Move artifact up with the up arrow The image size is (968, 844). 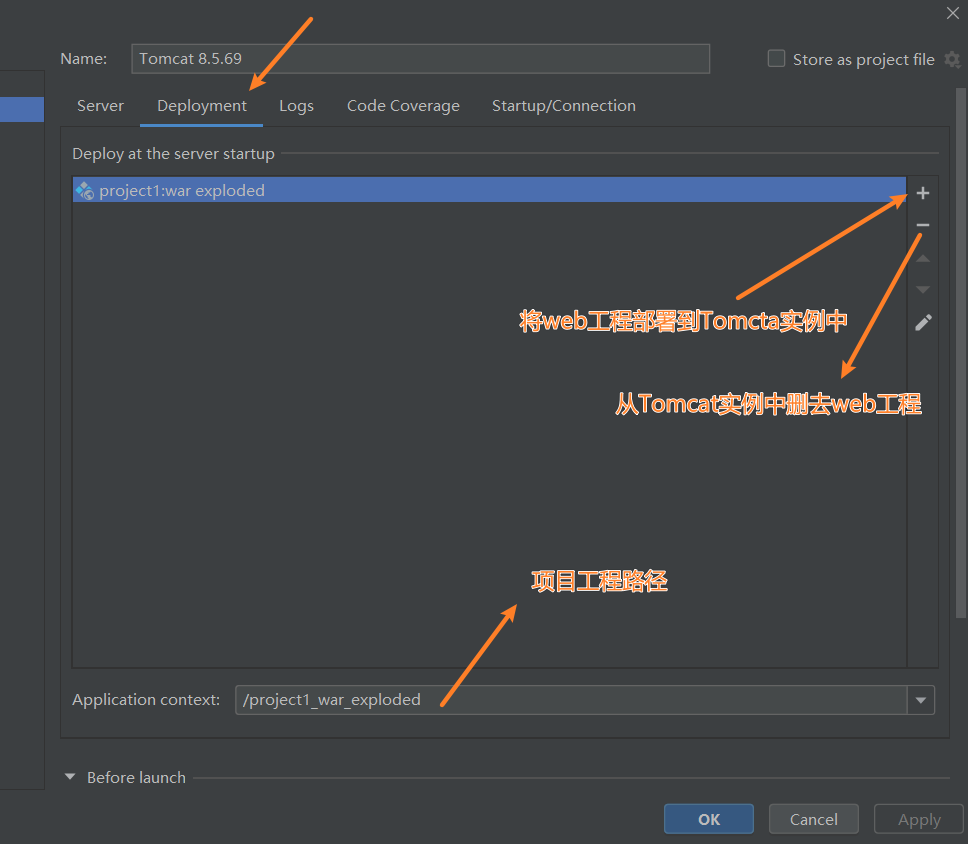tap(922, 259)
